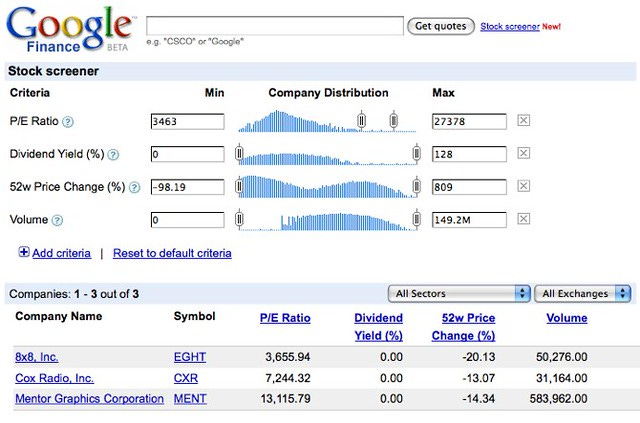Sort results by 52w Price Change column
Screen dimensions: 640x423
coord(464,327)
